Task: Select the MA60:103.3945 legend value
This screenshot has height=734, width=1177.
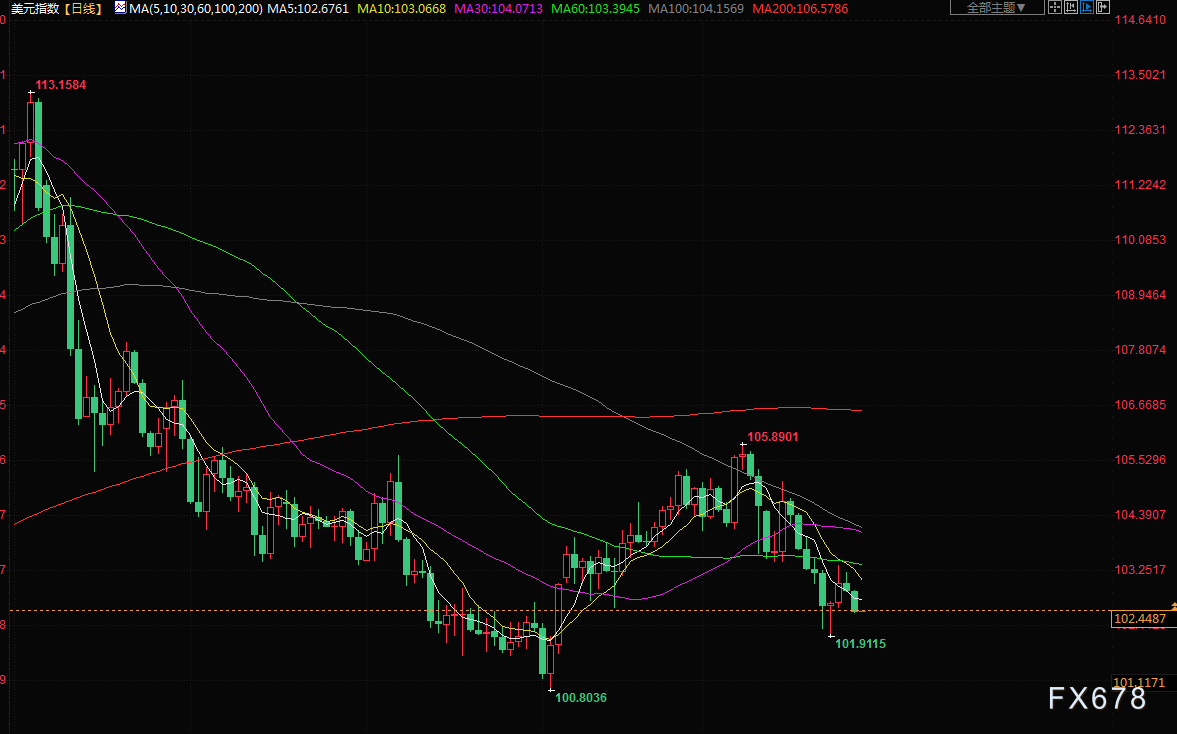Action: (x=595, y=9)
